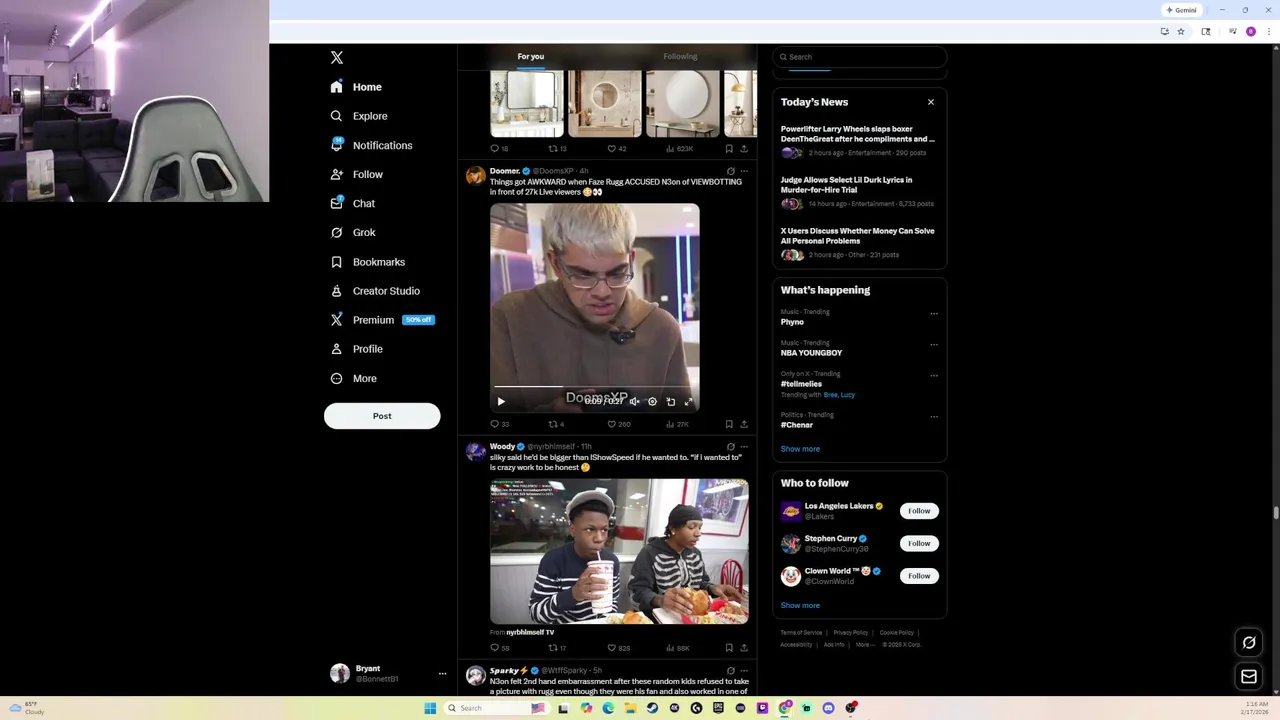Screen dimensions: 1280x720
Task: Open more options on Woody post
Action: pyautogui.click(x=744, y=446)
